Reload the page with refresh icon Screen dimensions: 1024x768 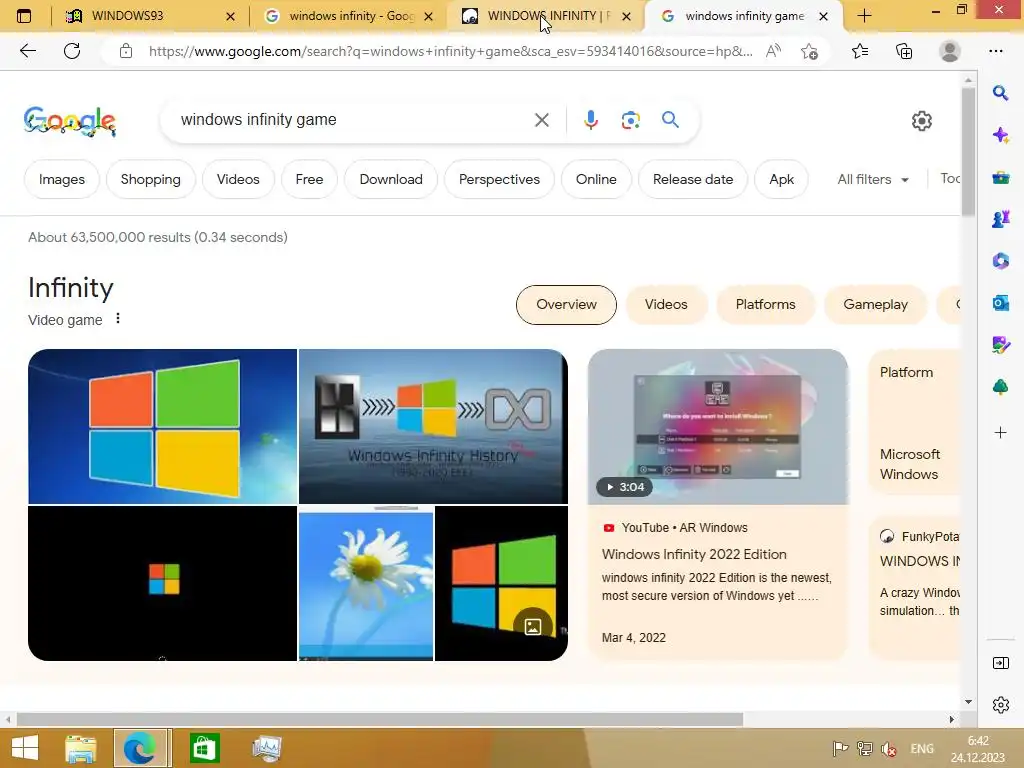click(x=72, y=51)
